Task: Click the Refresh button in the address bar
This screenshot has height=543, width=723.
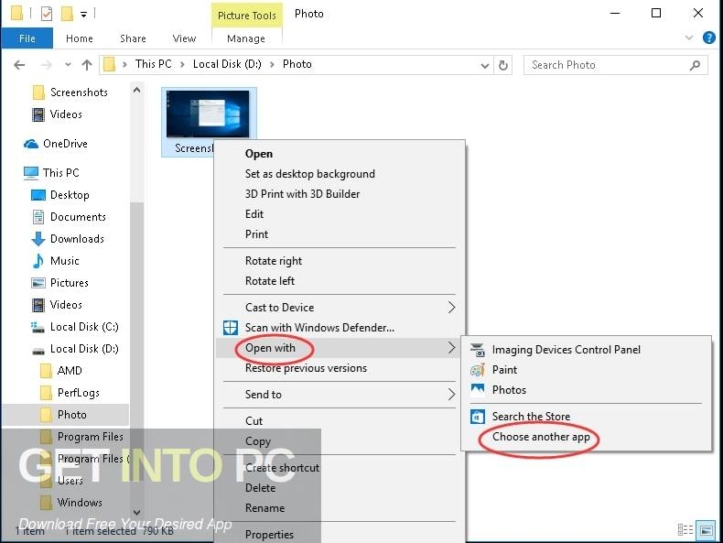Action: tap(503, 65)
